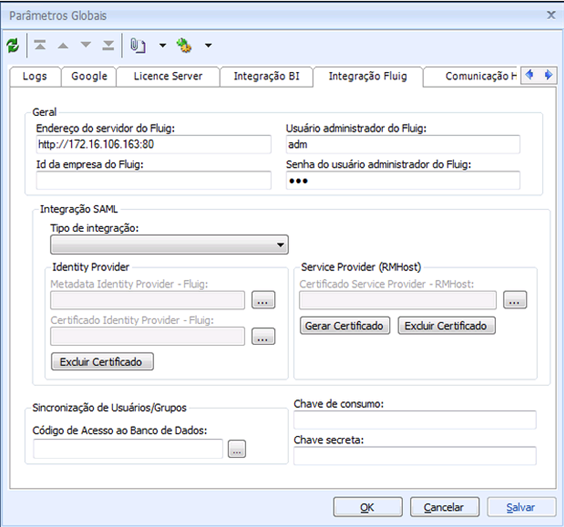Screen dimensions: 564x527
Task: Go to last record toolbar arrow
Action: tap(108, 45)
